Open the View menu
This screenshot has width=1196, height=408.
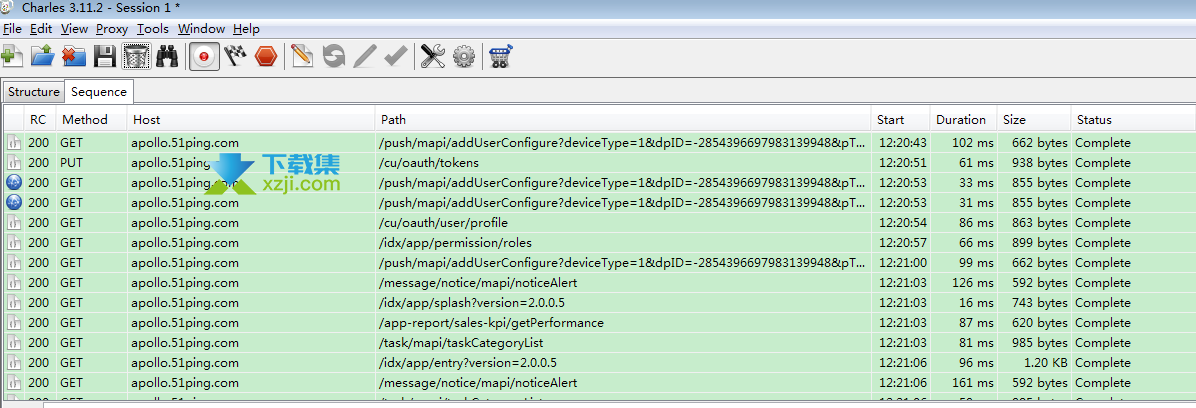(x=74, y=29)
